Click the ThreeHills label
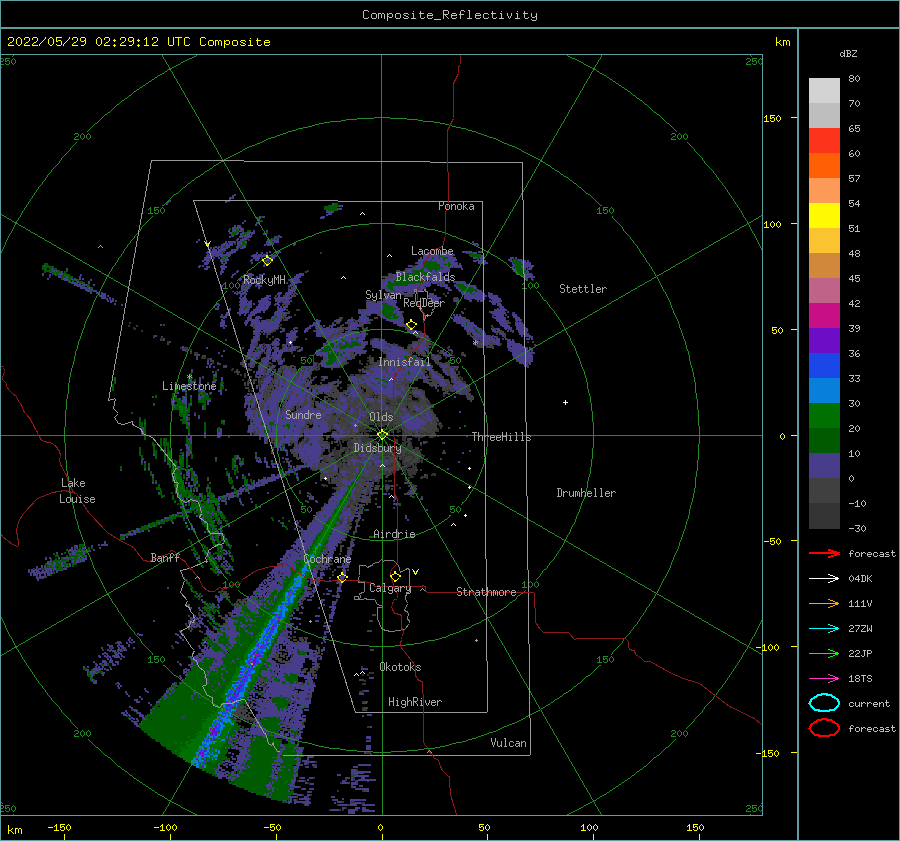Screen dimensions: 900x841 pyautogui.click(x=502, y=437)
